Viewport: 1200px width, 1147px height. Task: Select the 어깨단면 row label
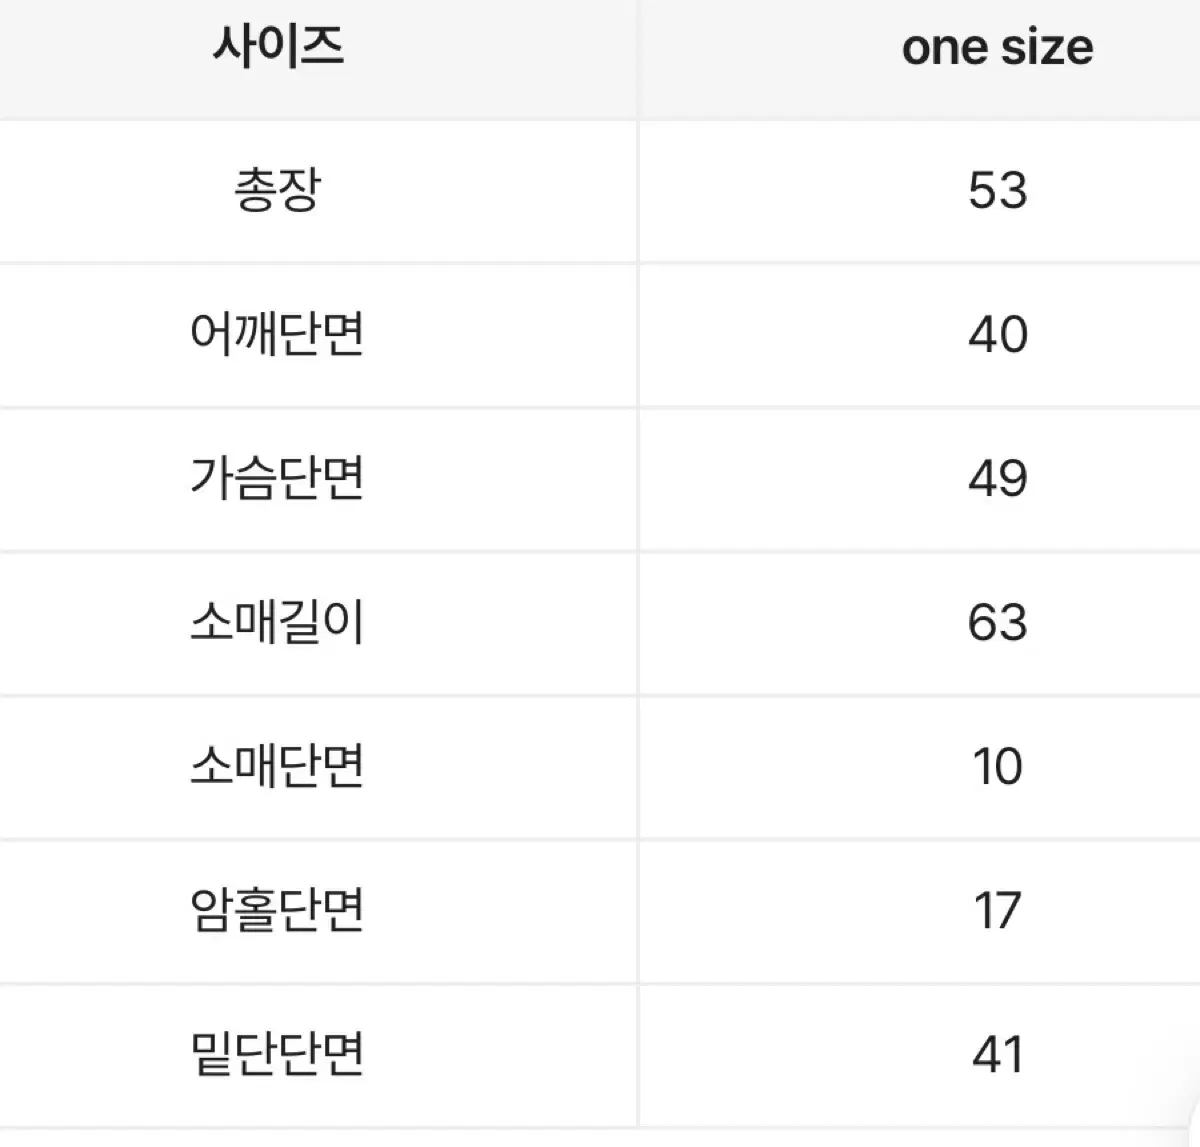pos(277,334)
